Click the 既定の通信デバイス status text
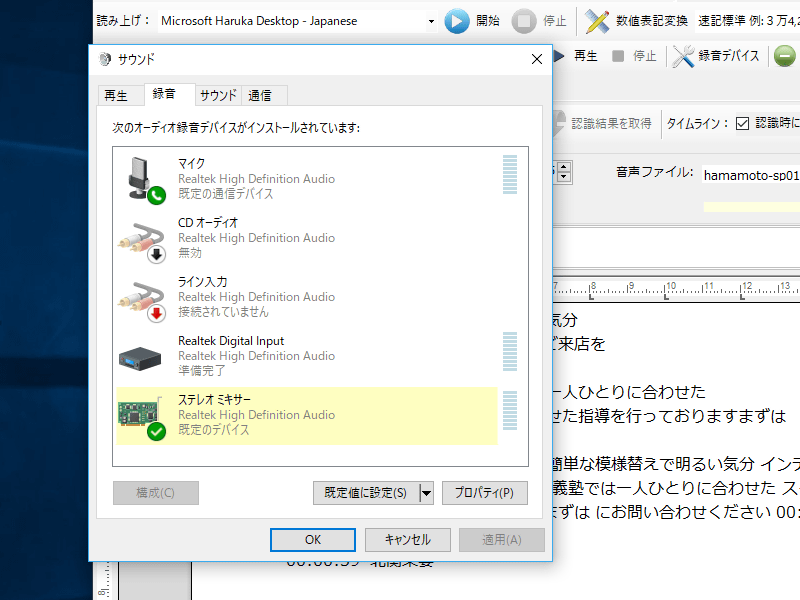The width and height of the screenshot is (800, 600). (x=226, y=193)
